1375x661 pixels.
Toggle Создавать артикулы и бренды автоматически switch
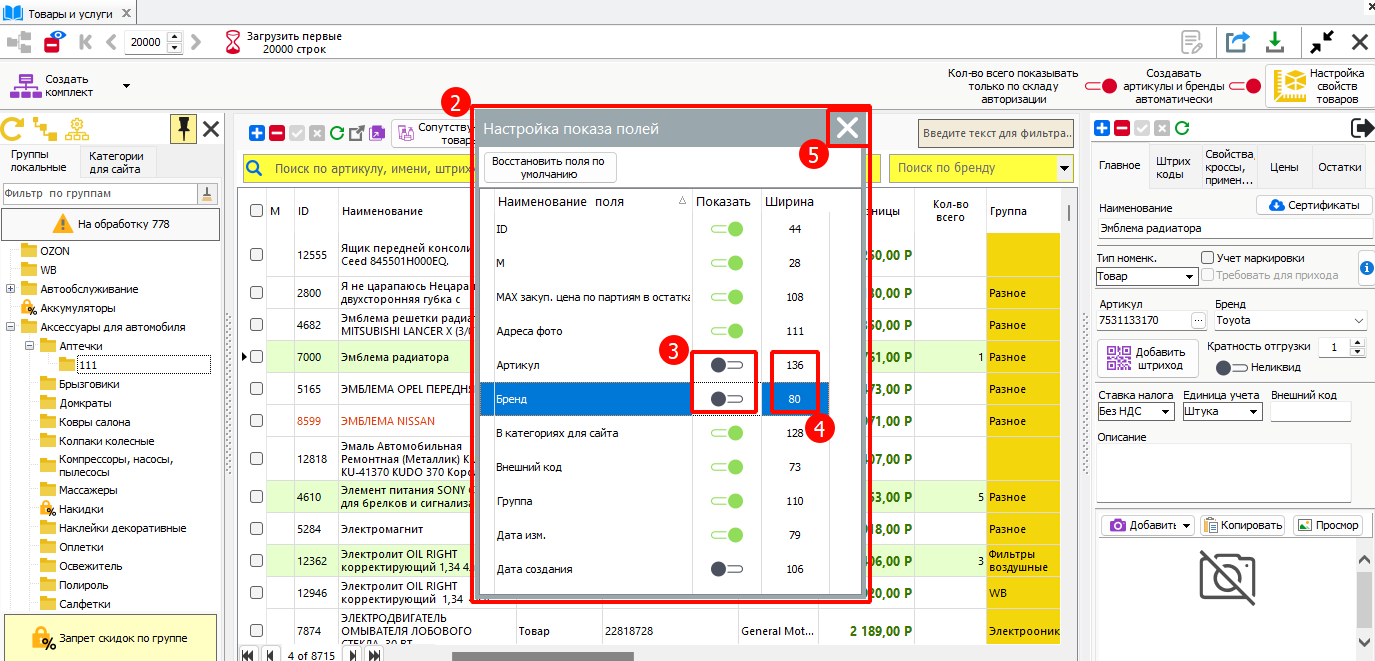click(1245, 86)
